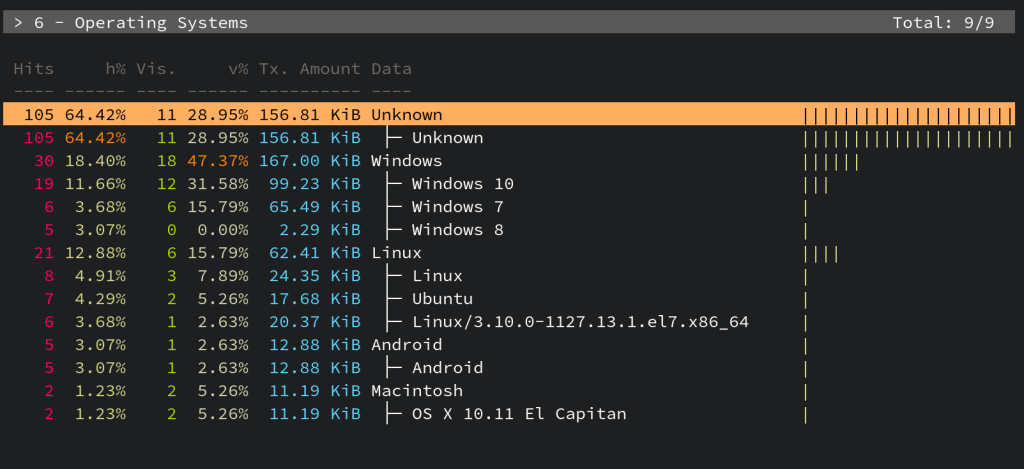Select the Ubuntu entry
Viewport: 1024px width, 469px height.
click(442, 299)
